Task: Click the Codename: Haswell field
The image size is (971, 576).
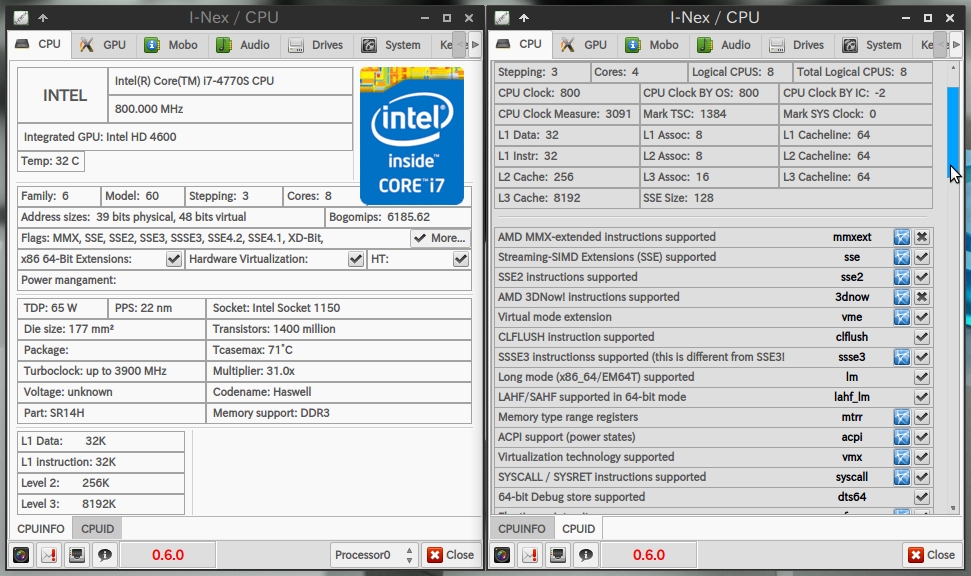Action: [x=339, y=392]
